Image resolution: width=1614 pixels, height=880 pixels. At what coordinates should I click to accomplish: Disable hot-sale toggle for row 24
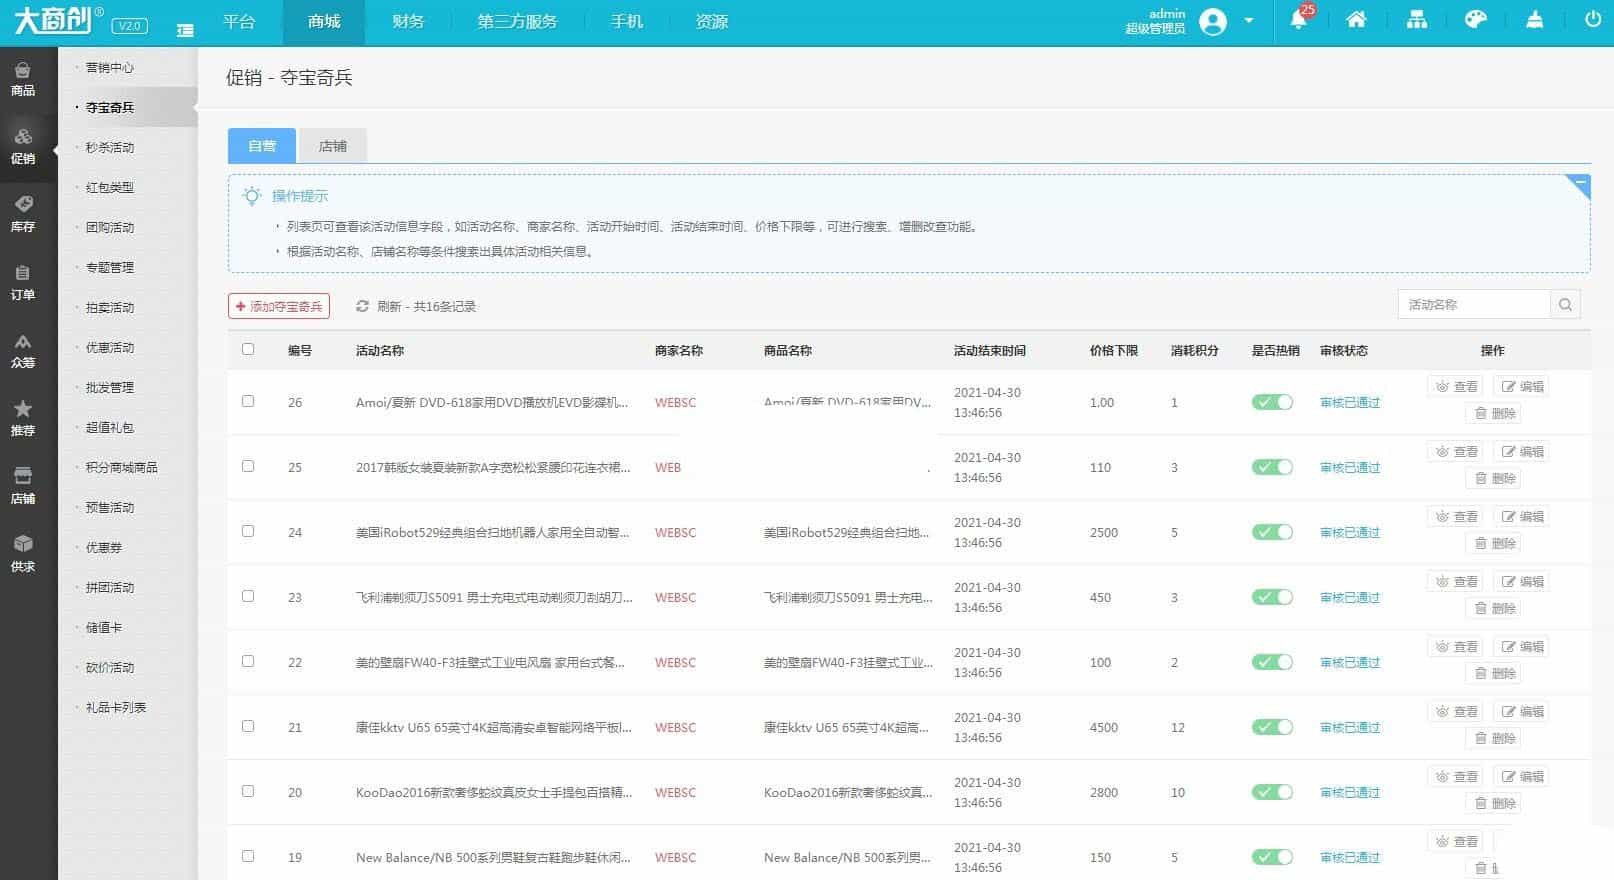coord(1272,532)
